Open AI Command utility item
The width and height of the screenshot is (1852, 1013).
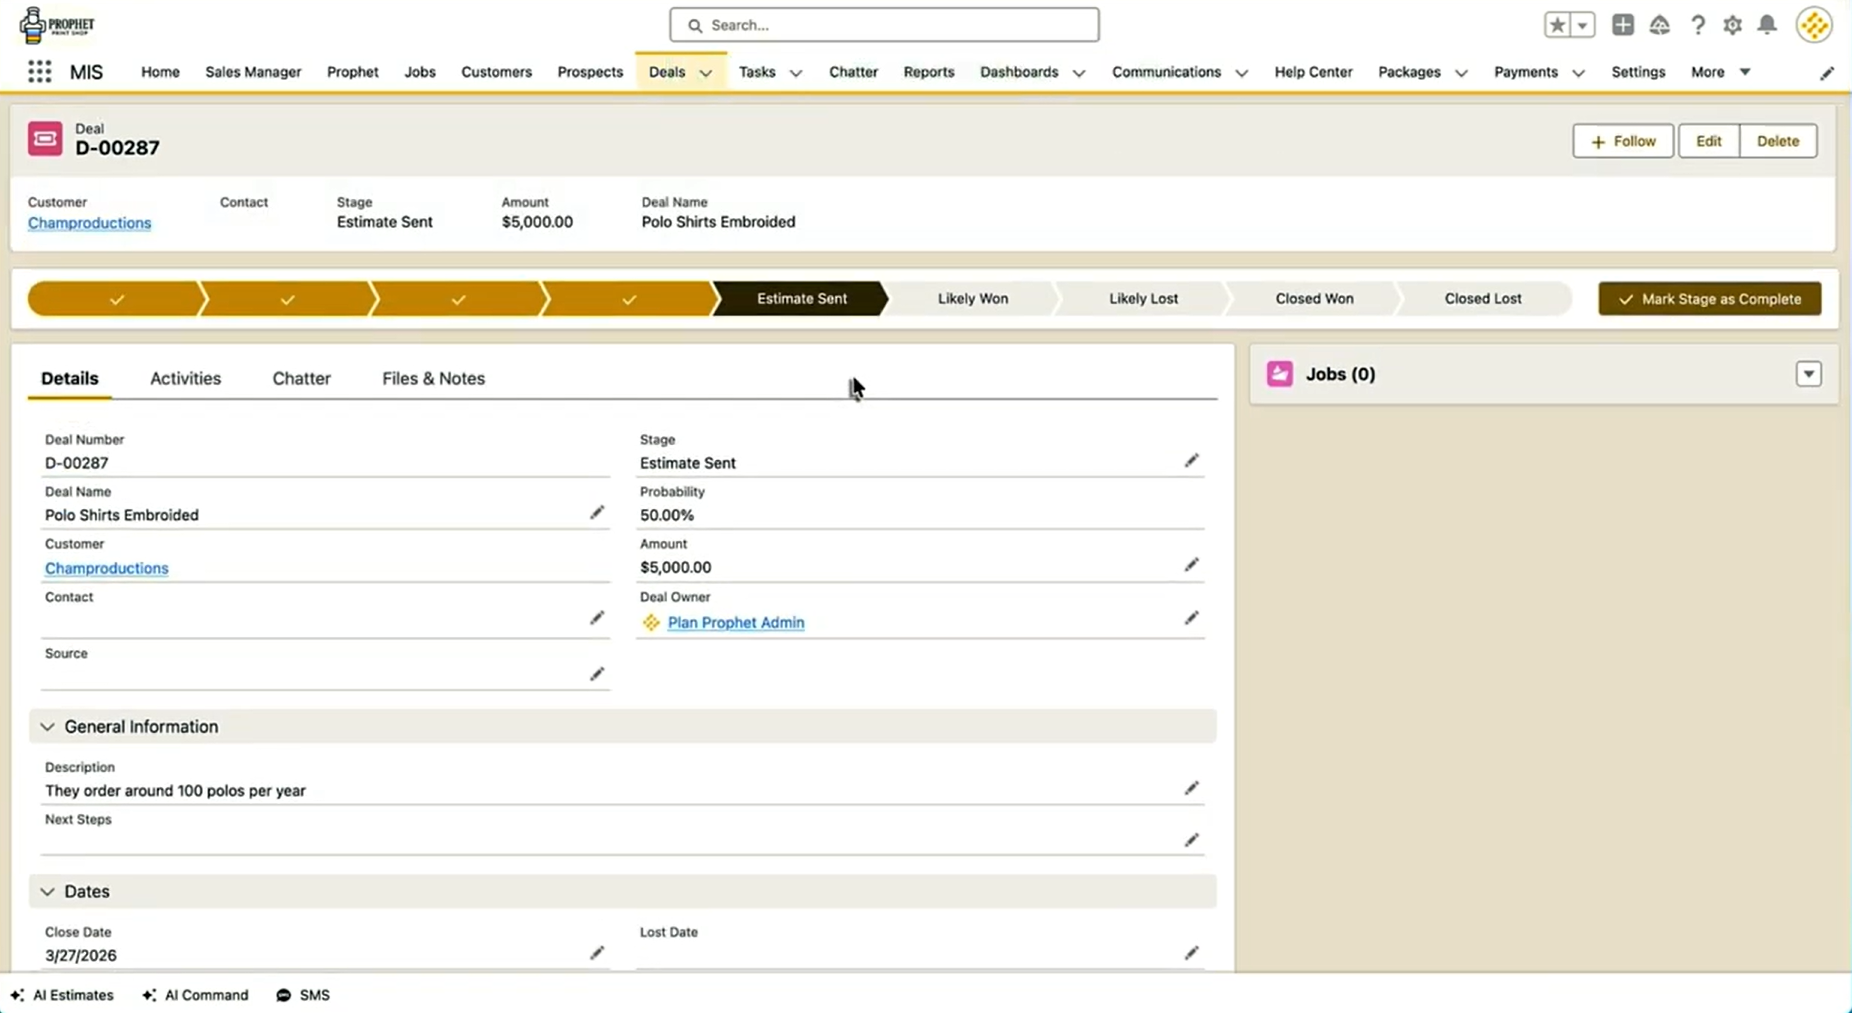[x=195, y=995]
